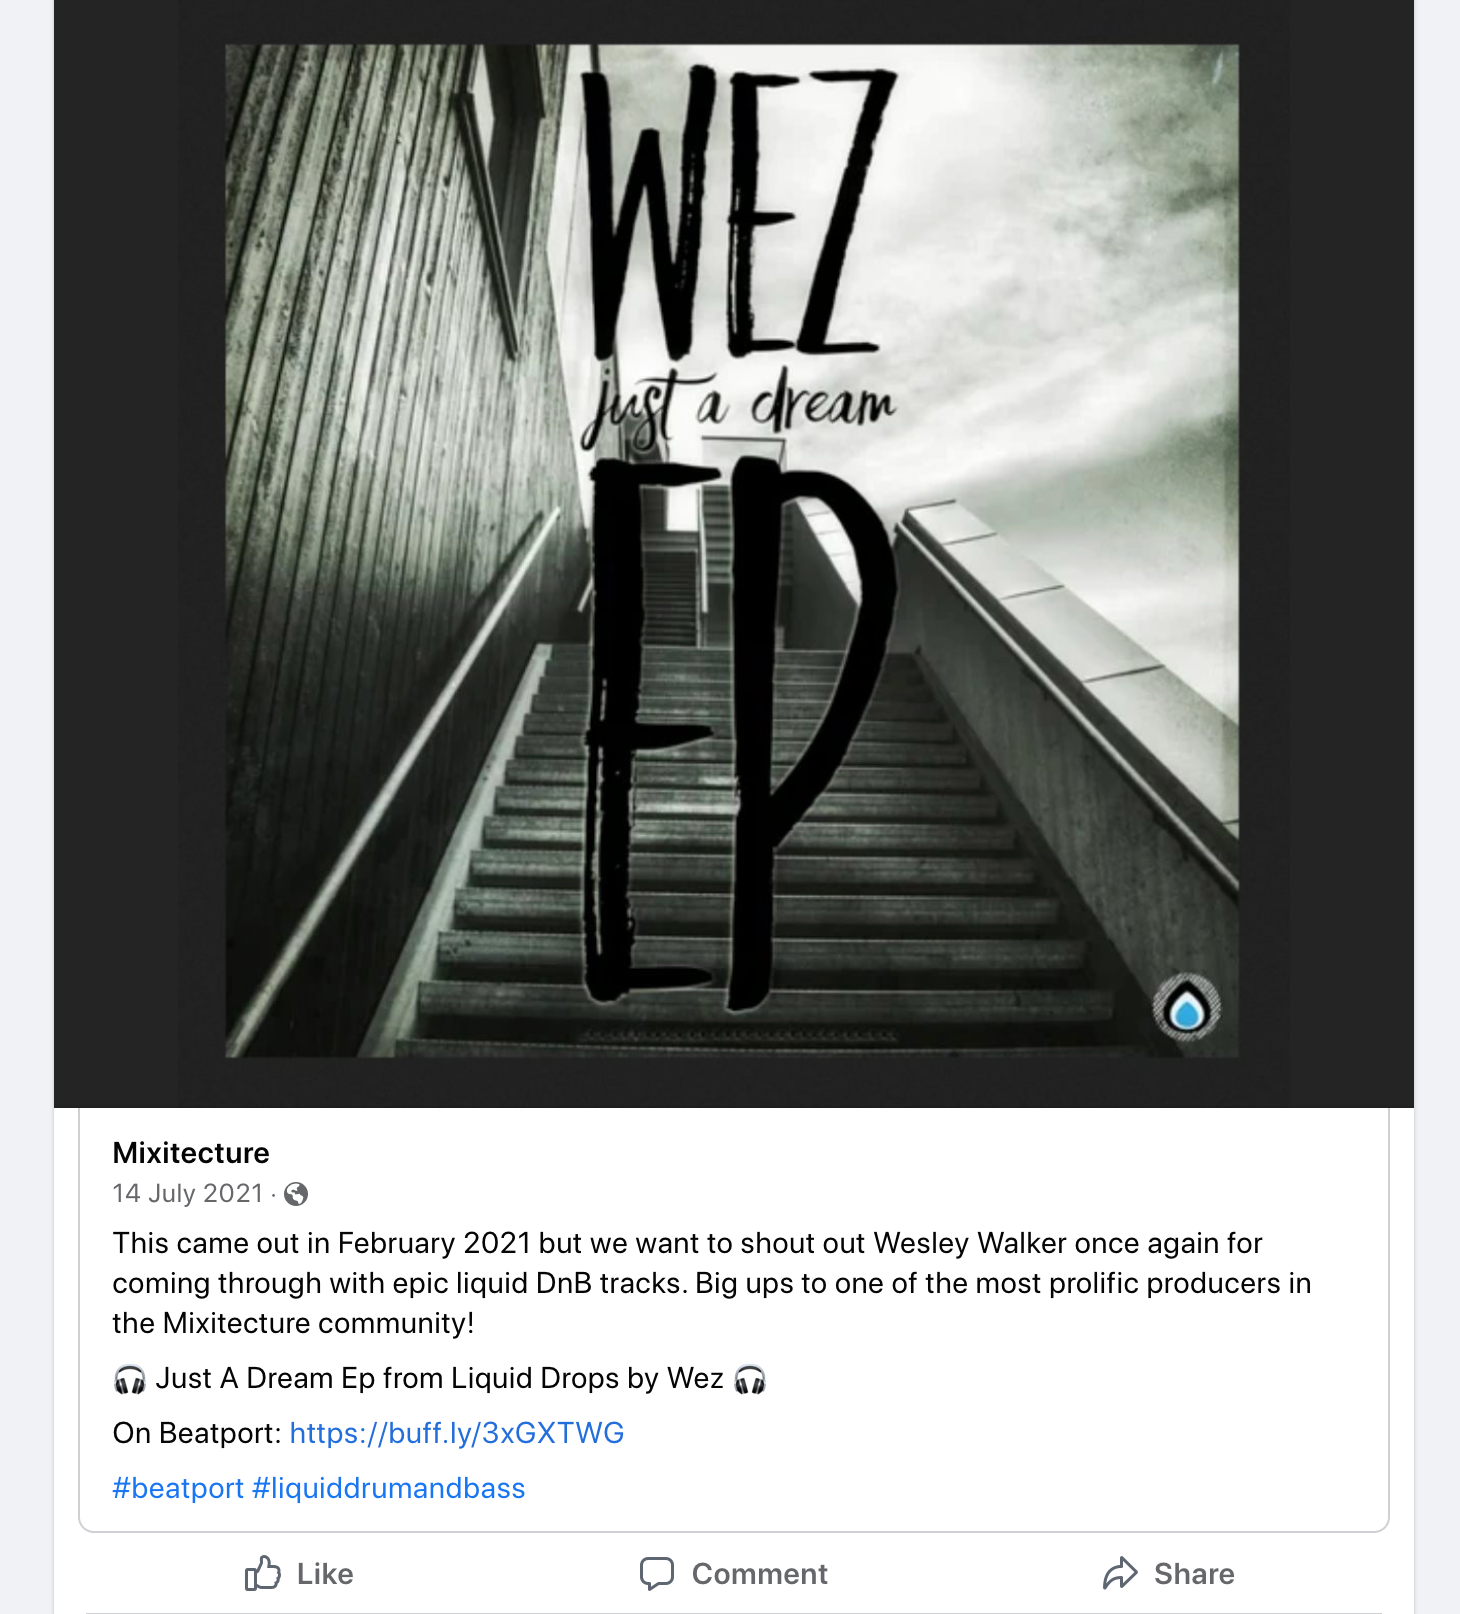The image size is (1460, 1614).
Task: Click the Share arrow icon
Action: tap(1120, 1573)
